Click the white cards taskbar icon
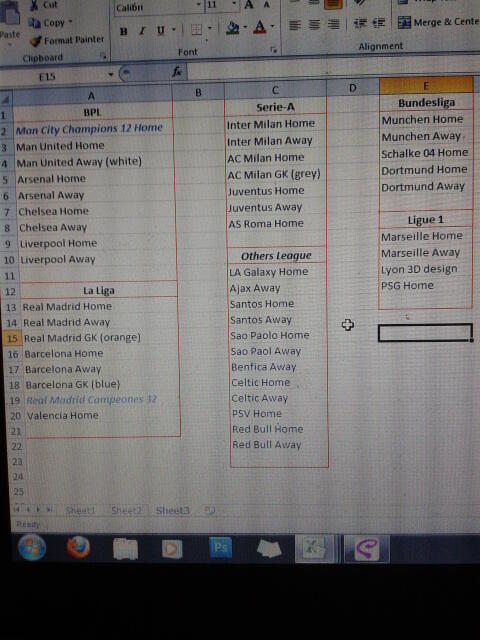The height and width of the screenshot is (640, 480). point(269,549)
